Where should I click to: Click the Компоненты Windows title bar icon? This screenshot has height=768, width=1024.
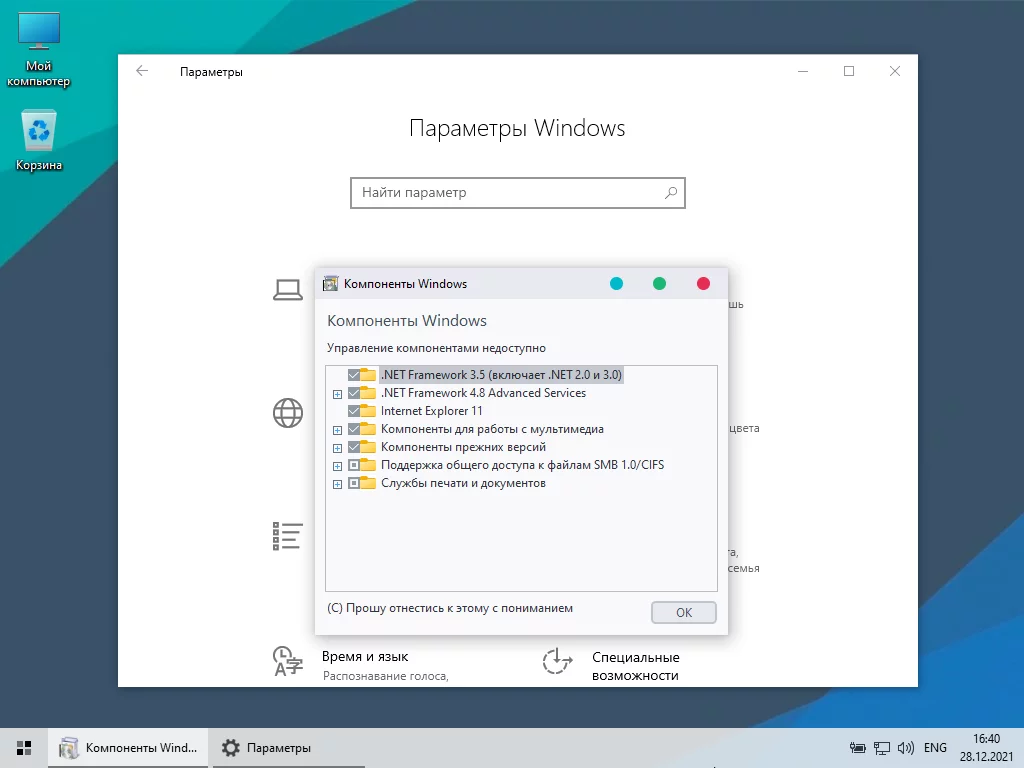[x=330, y=283]
